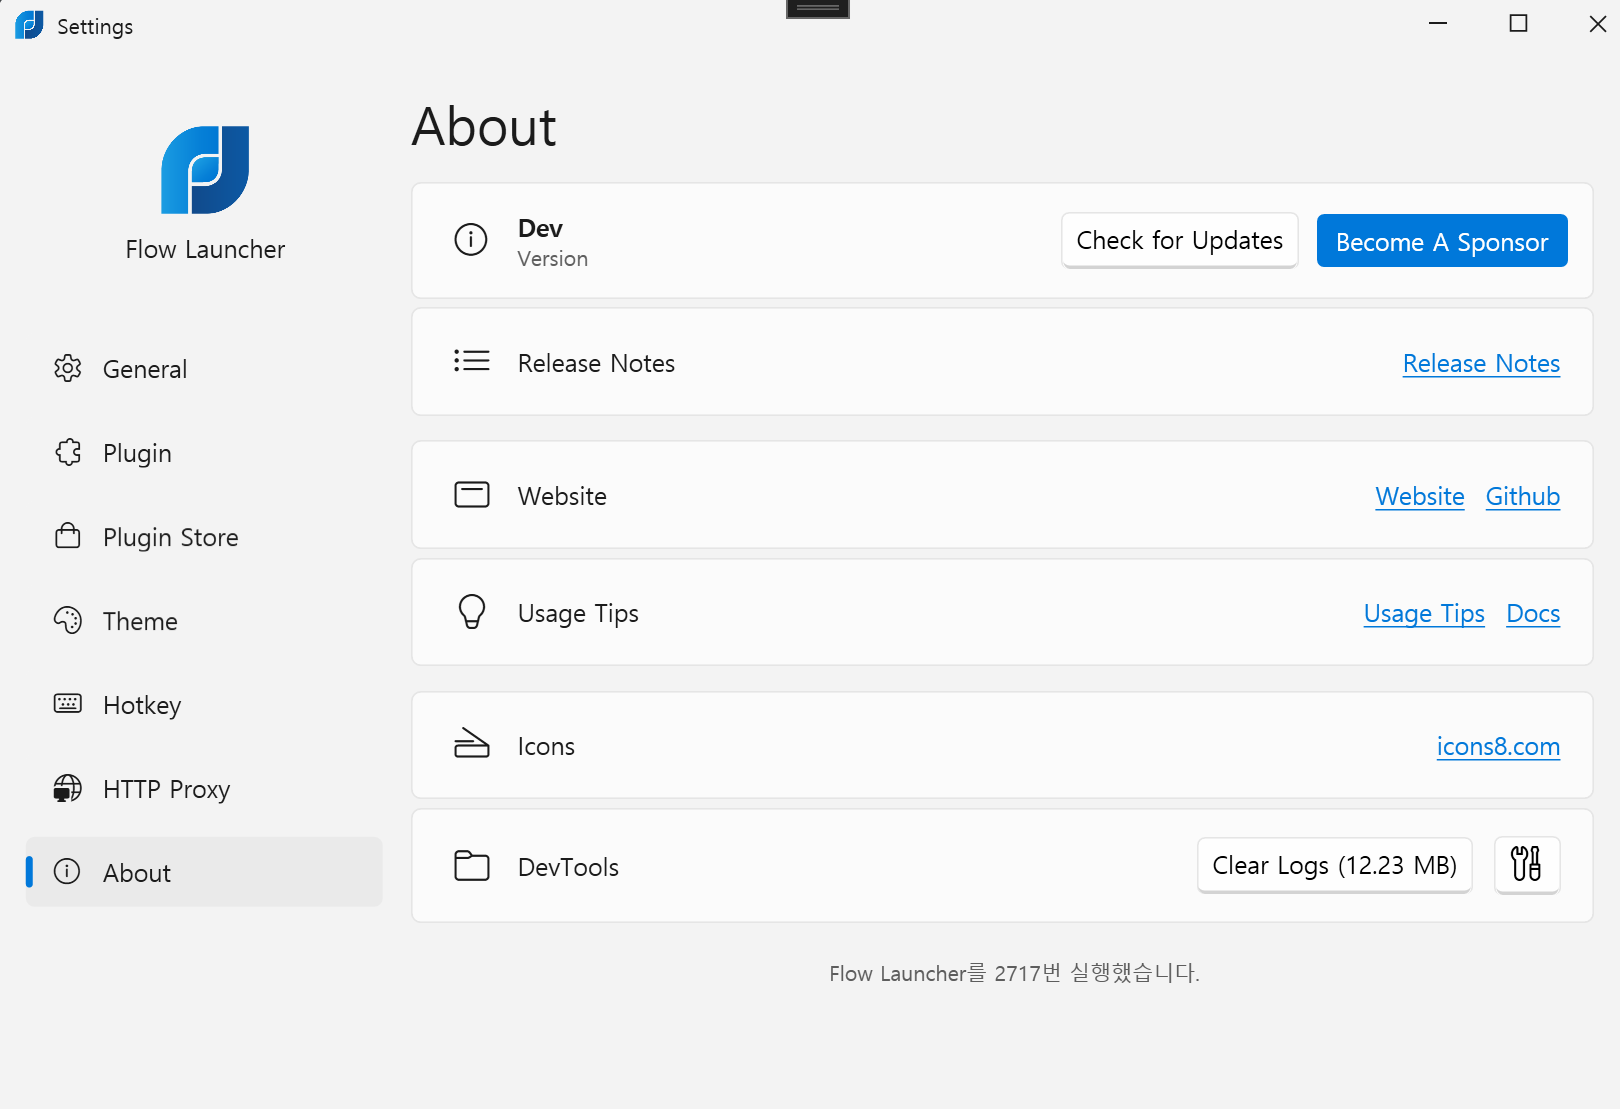Switch to the Plugin tab
1620x1109 pixels.
click(x=204, y=453)
